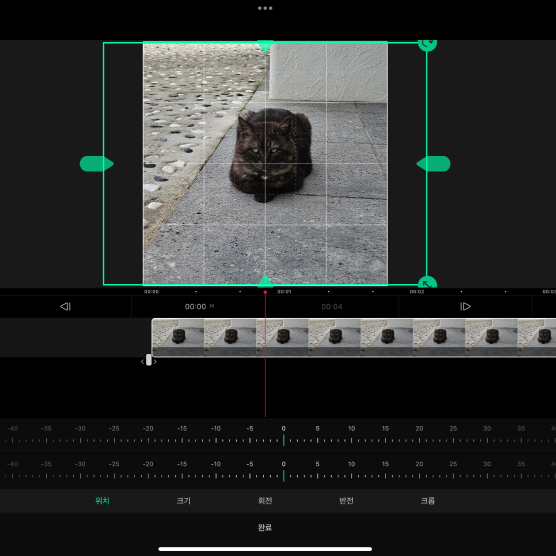The height and width of the screenshot is (556, 556).
Task: Select the first cat clip thumbnail
Action: point(178,338)
